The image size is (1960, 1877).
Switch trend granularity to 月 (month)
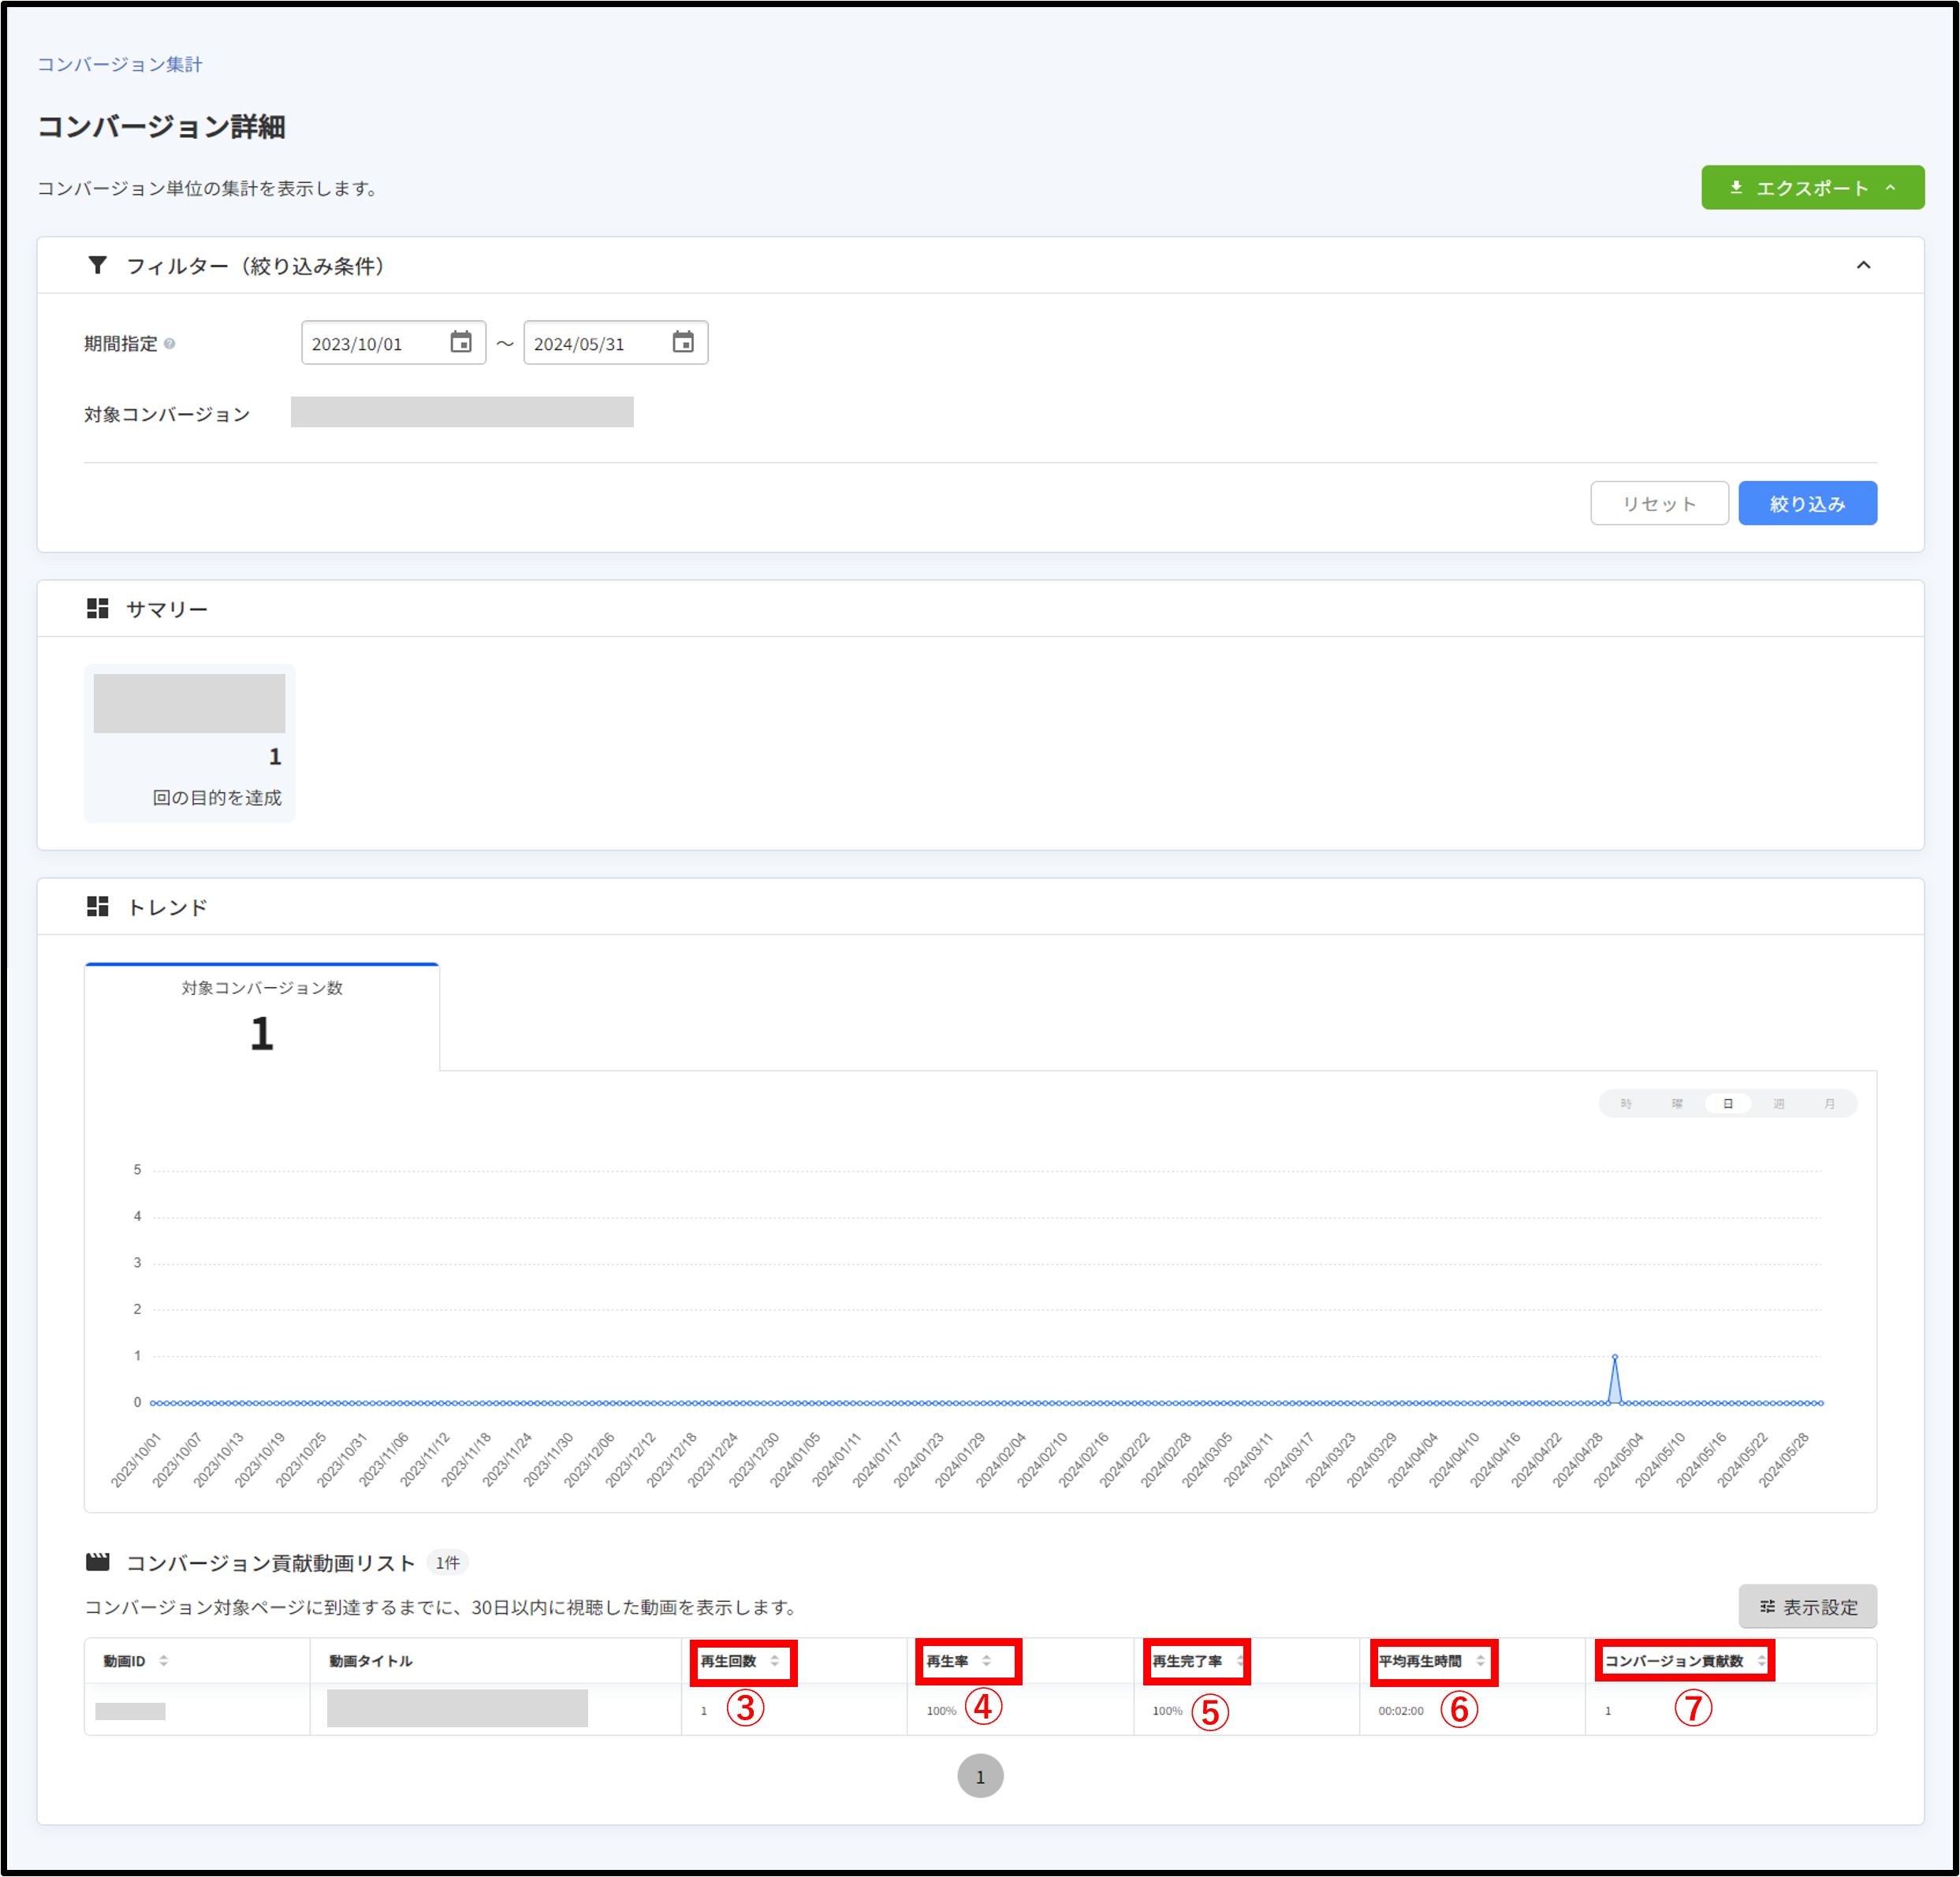[1829, 1104]
